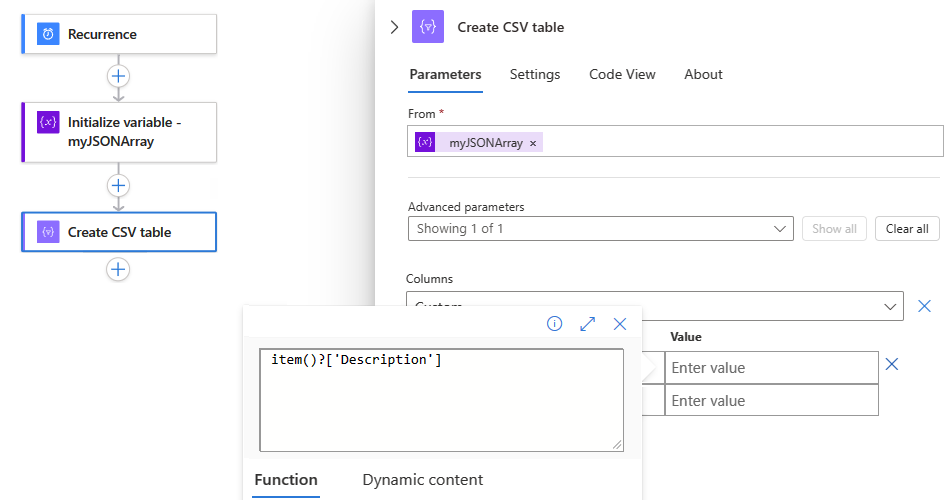Remove the Columns parameter with X

(924, 306)
